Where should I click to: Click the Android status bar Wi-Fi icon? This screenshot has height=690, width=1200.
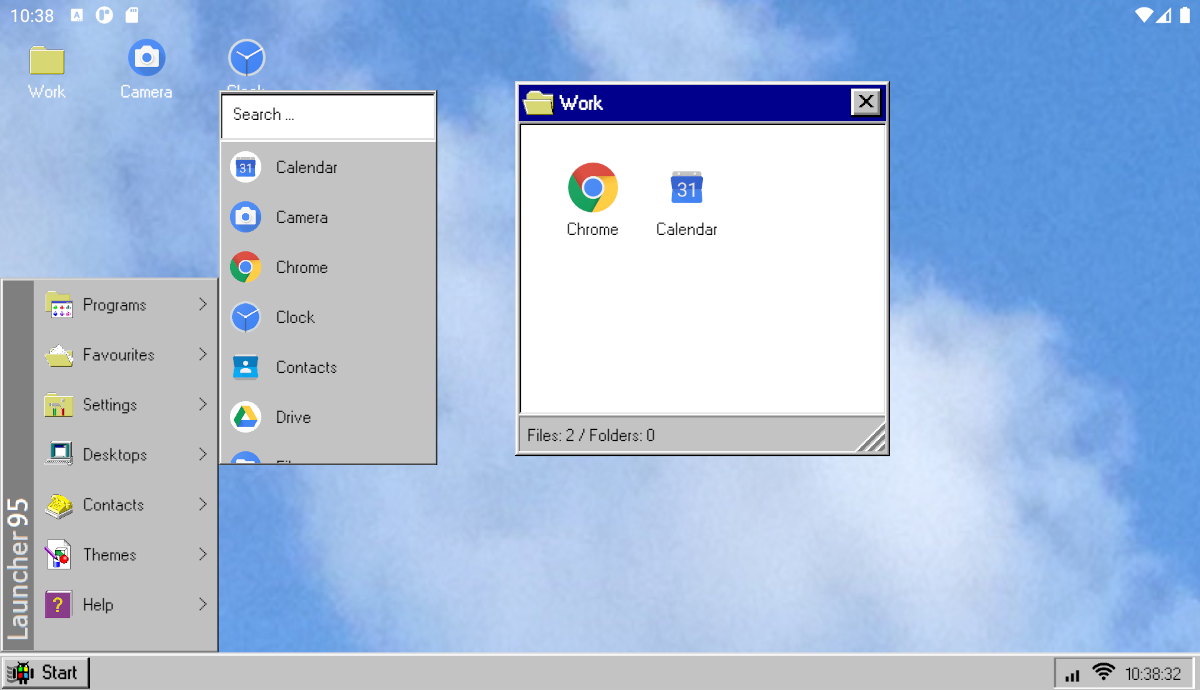[1145, 15]
